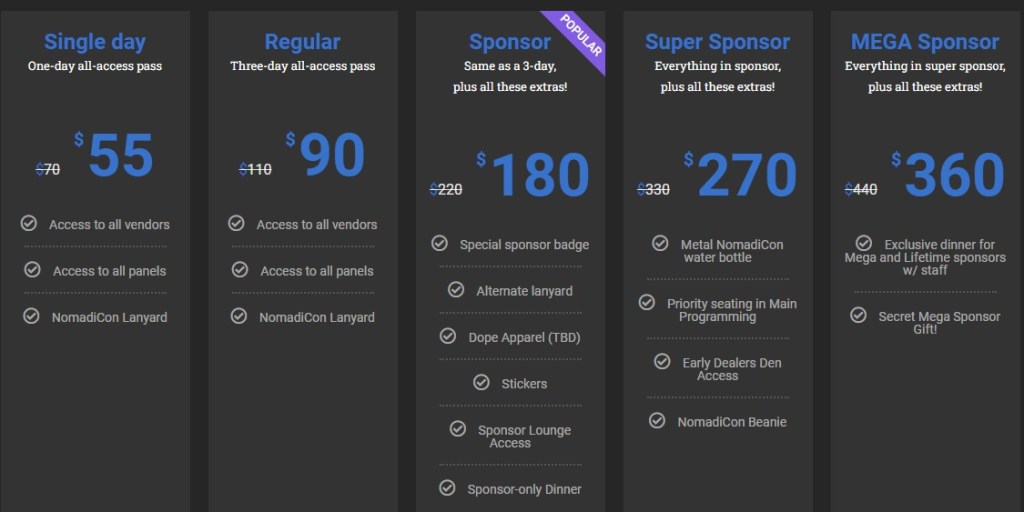Screen dimensions: 1024x512
Task: Click the checkmark icon beside Metal NomadiCon water bottle
Action: 660,243
